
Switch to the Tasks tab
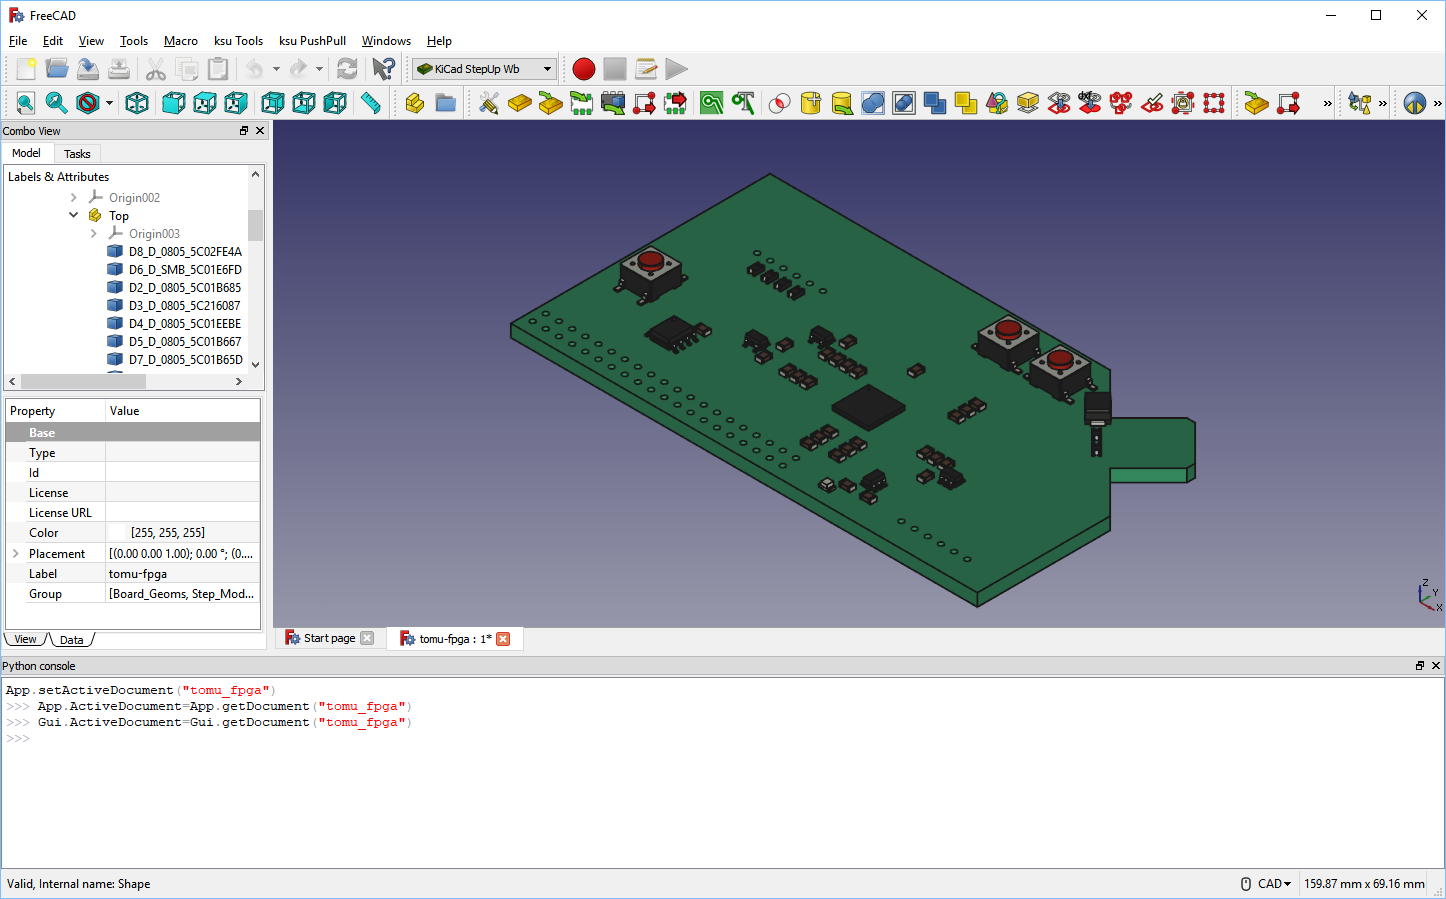[77, 153]
